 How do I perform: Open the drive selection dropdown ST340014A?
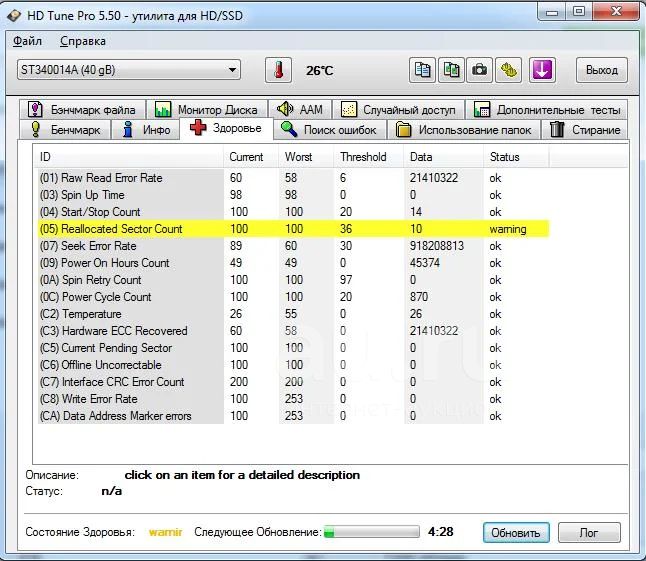point(129,70)
